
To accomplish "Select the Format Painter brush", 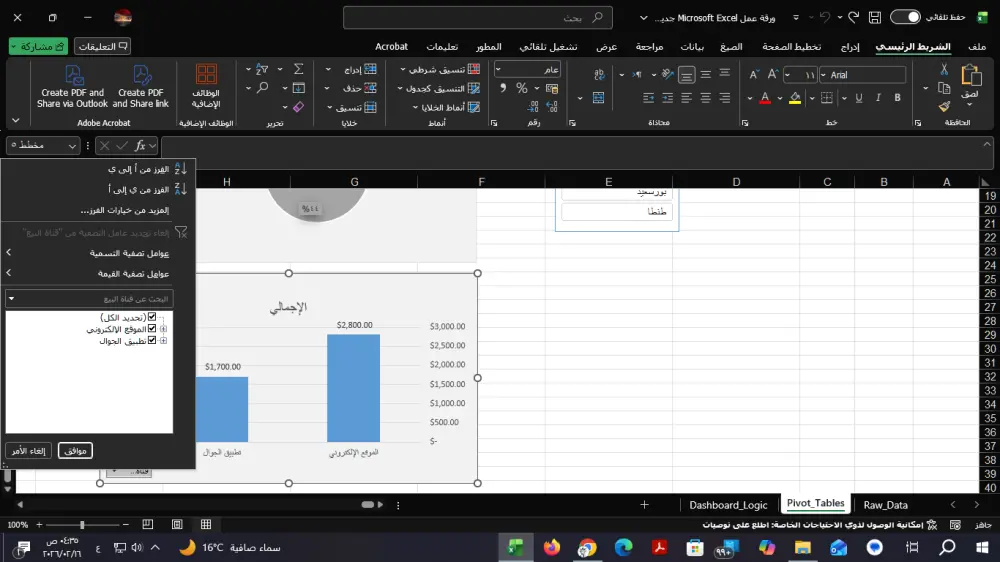I will [x=944, y=107].
